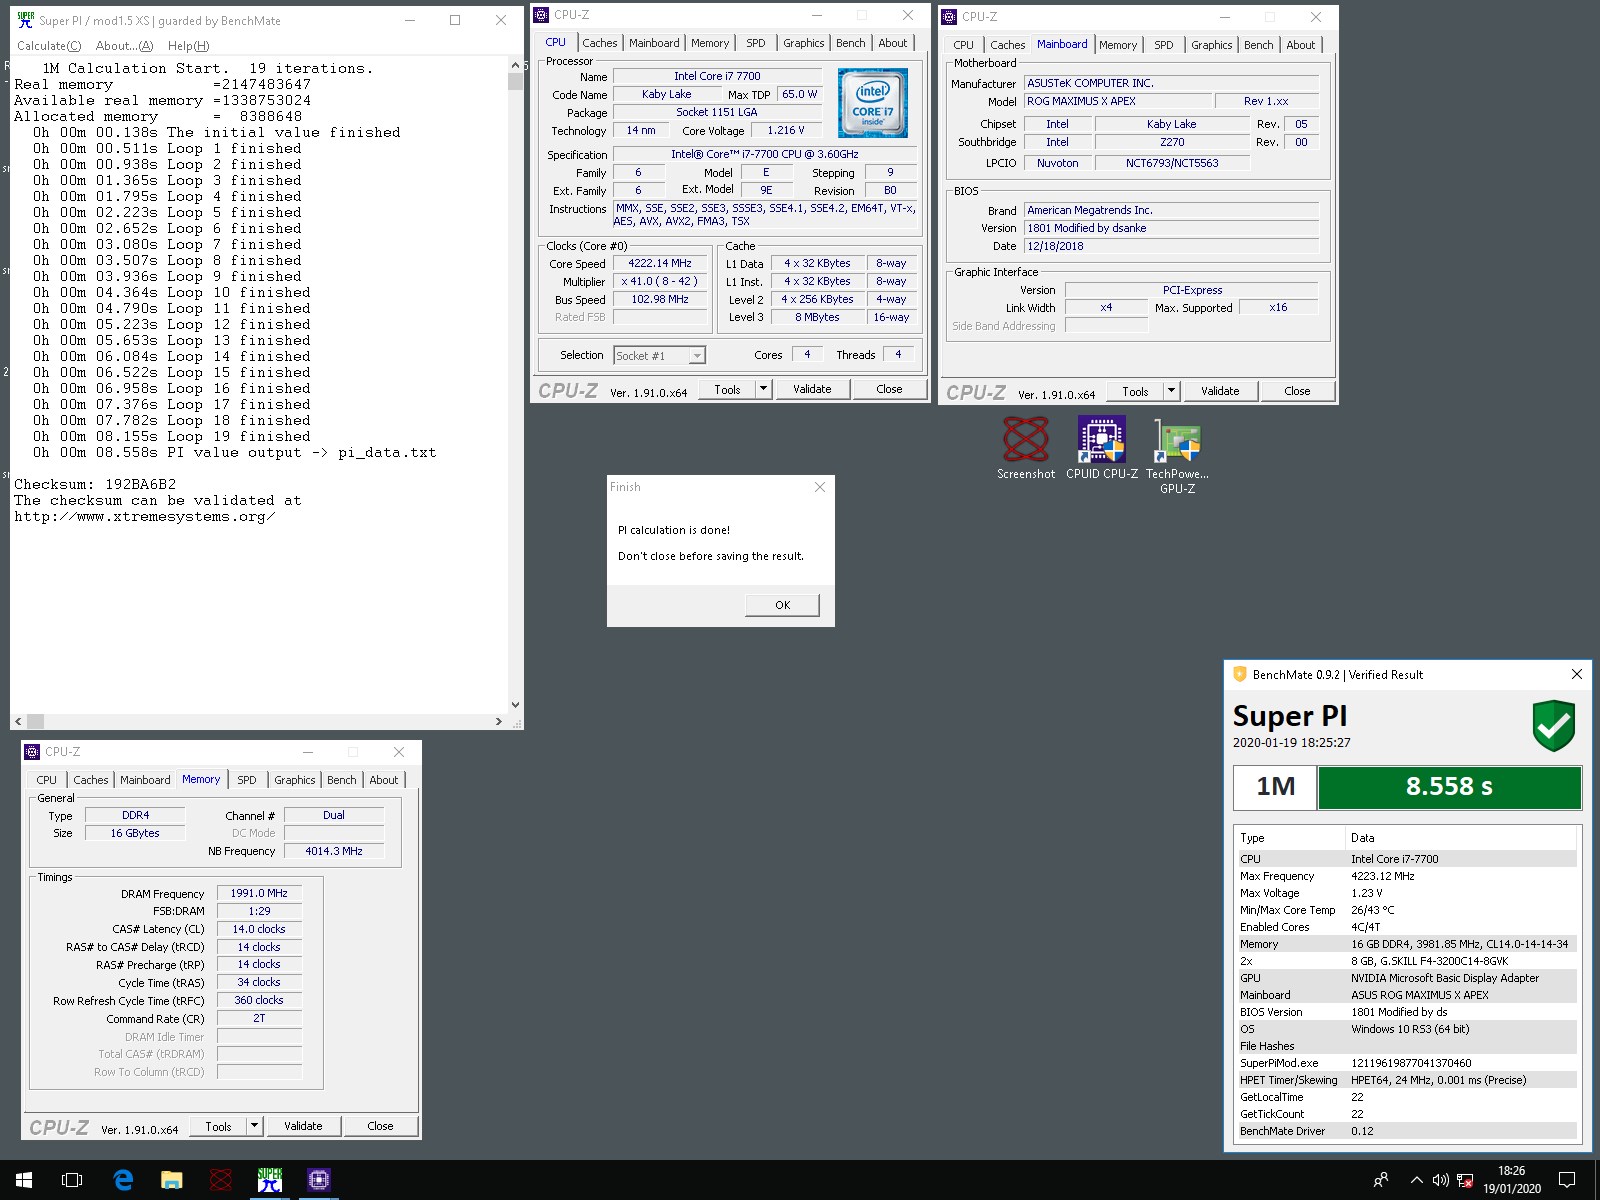Expand Tools dropdown arrow in Mainboard window
Image resolution: width=1600 pixels, height=1200 pixels.
(1172, 391)
